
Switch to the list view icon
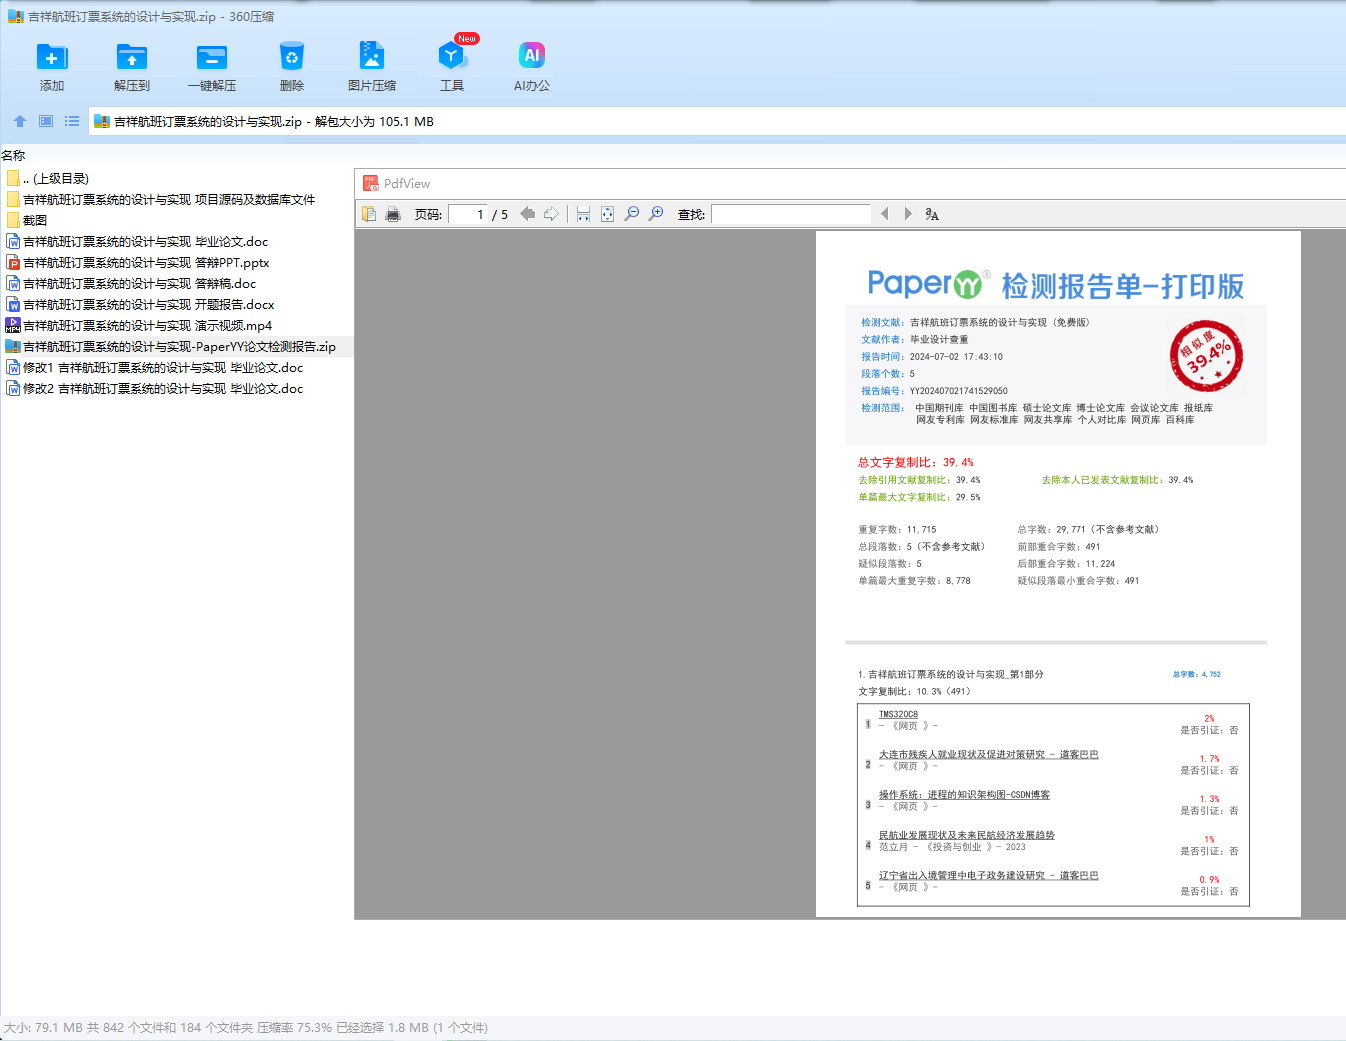point(72,121)
